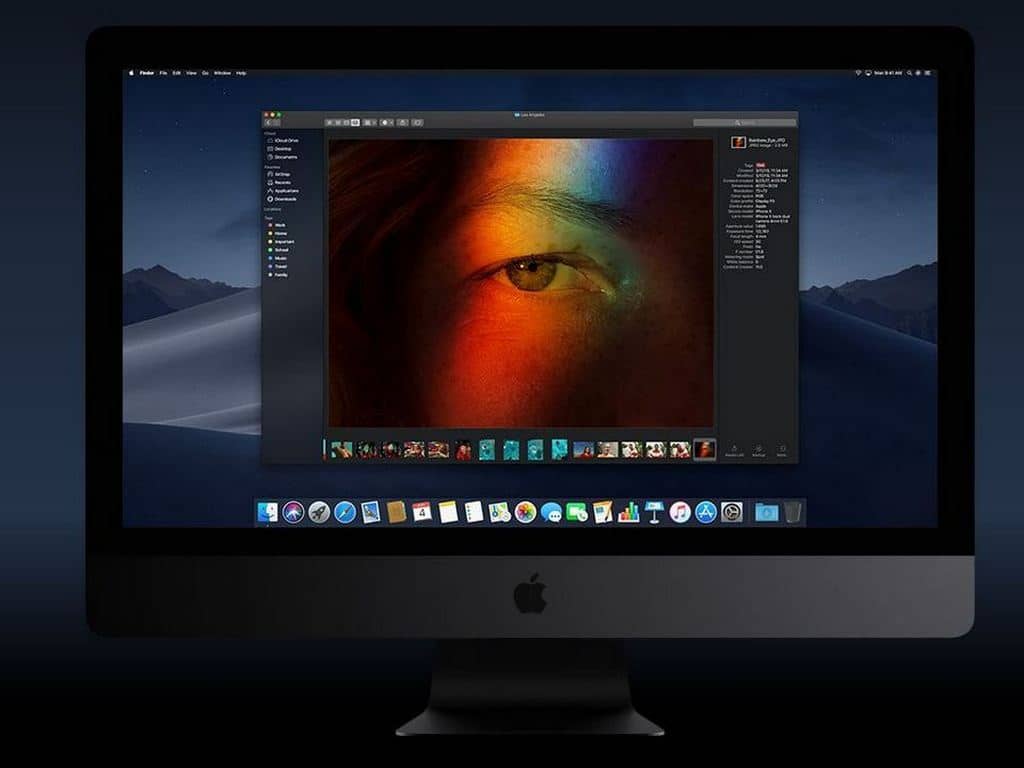Open iCloud Drive in the sidebar

point(282,140)
